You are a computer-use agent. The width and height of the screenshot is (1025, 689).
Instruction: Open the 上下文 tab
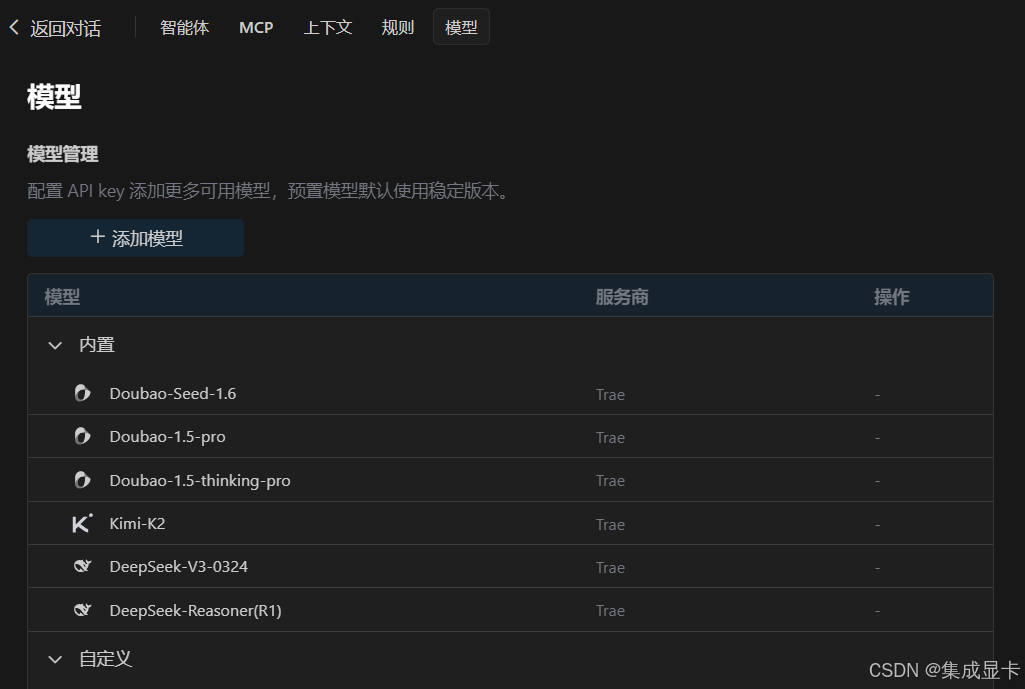click(x=328, y=27)
